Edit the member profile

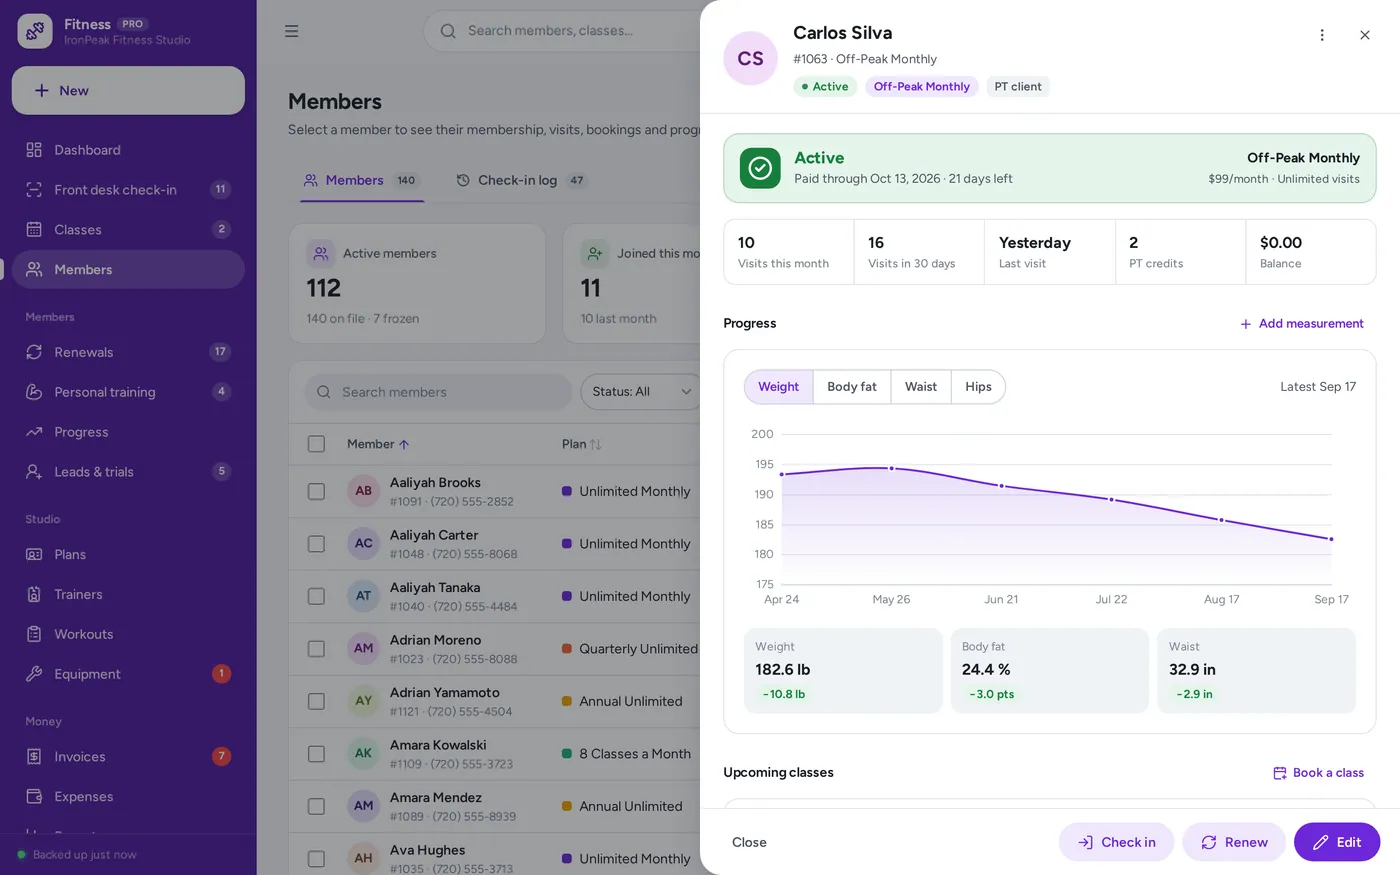(x=1337, y=842)
